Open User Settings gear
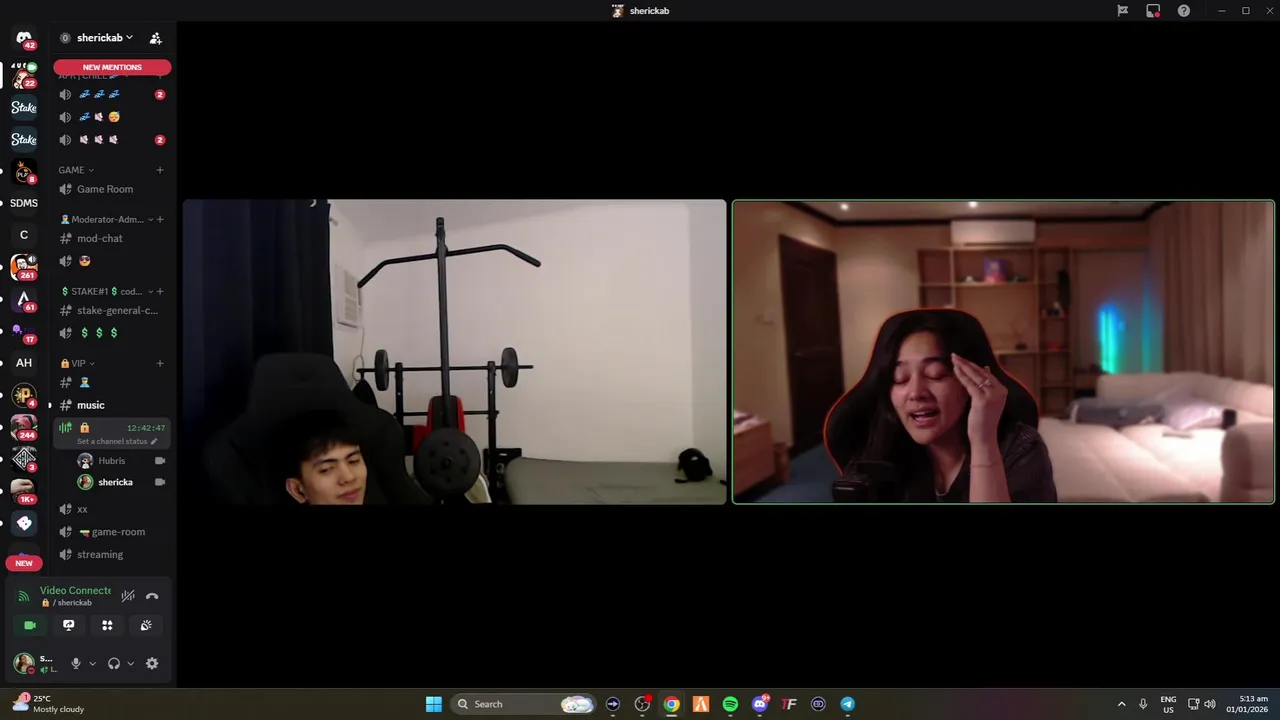1280x720 pixels. (152, 663)
